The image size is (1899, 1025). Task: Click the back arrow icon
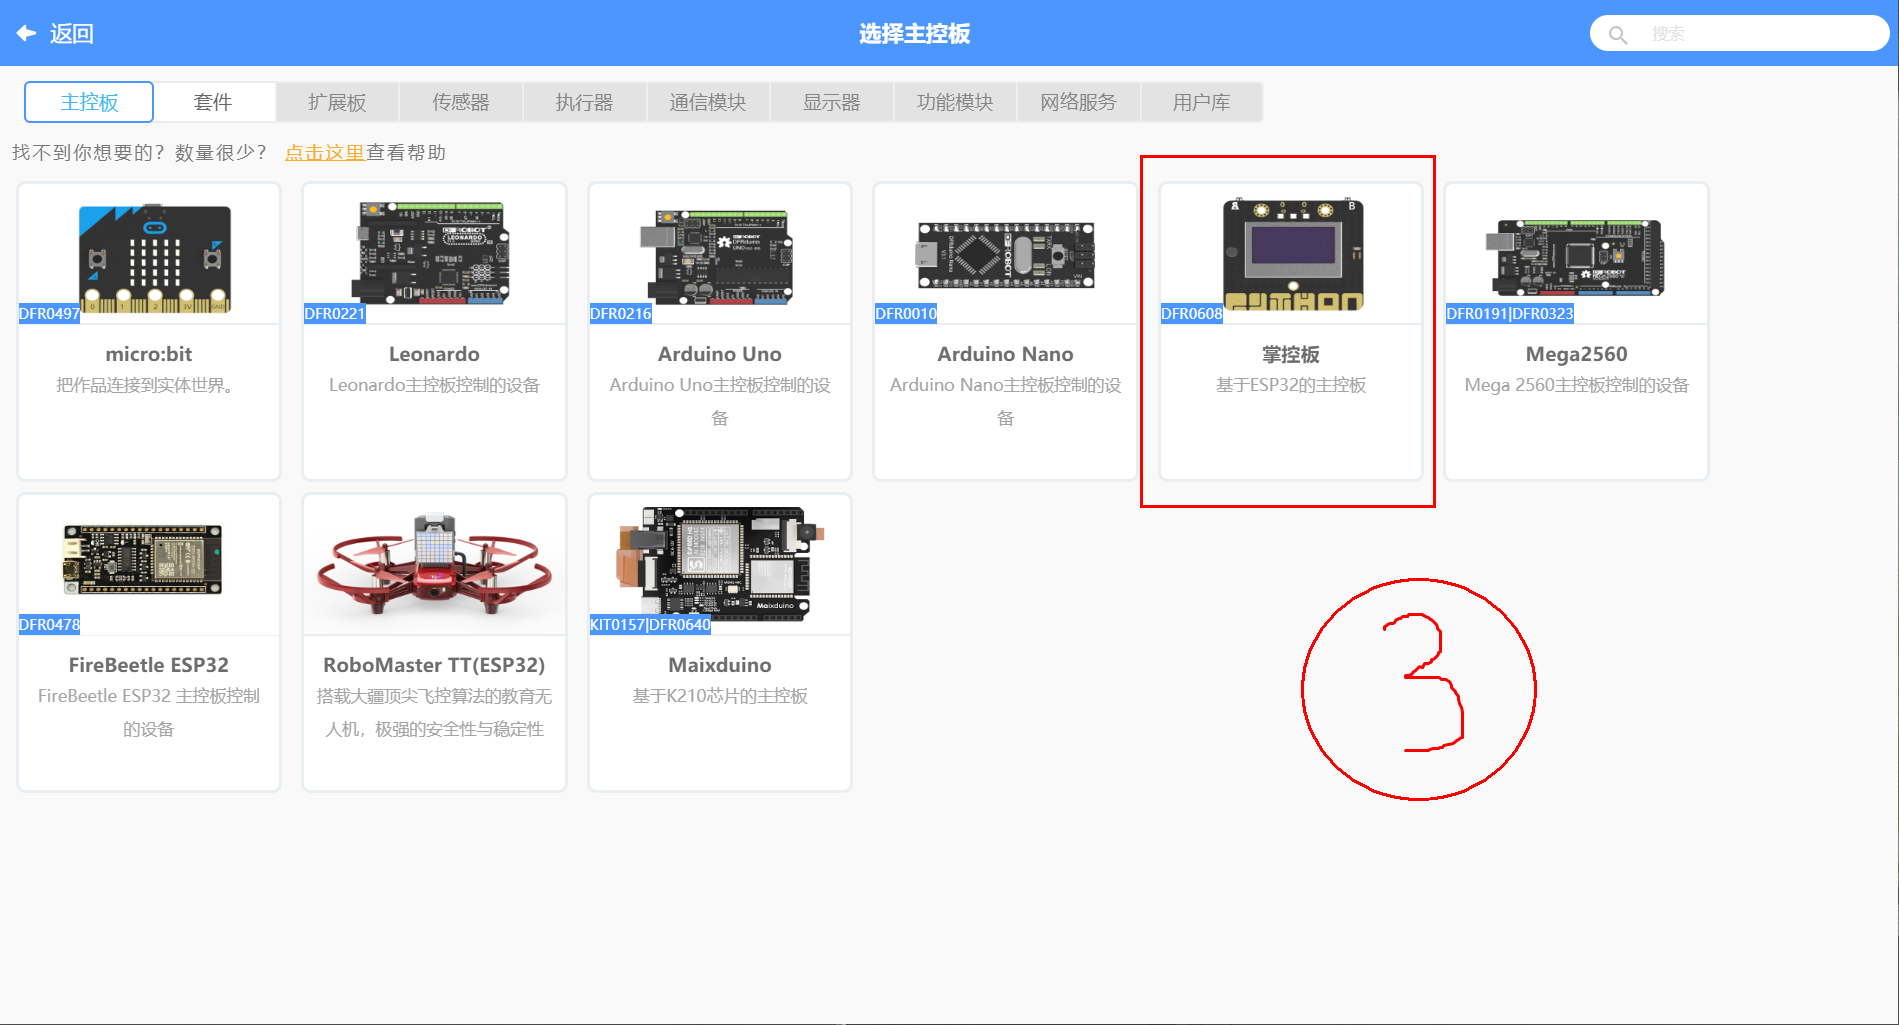tap(26, 33)
